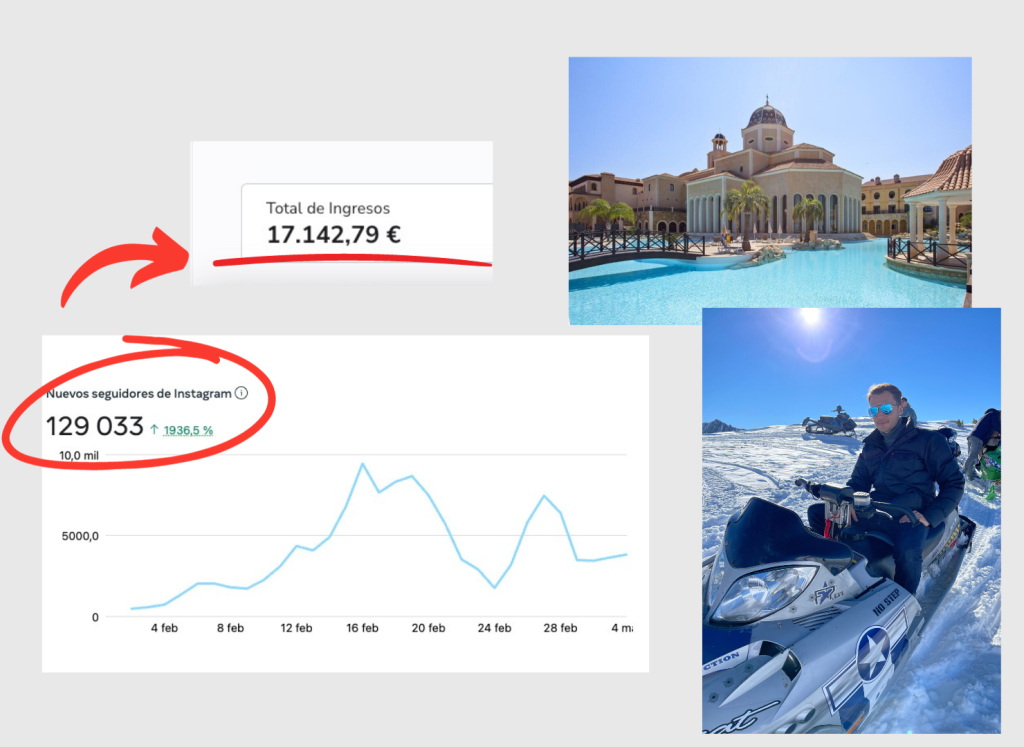This screenshot has width=1024, height=747.
Task: Click the dome atop the resort building
Action: (766, 114)
